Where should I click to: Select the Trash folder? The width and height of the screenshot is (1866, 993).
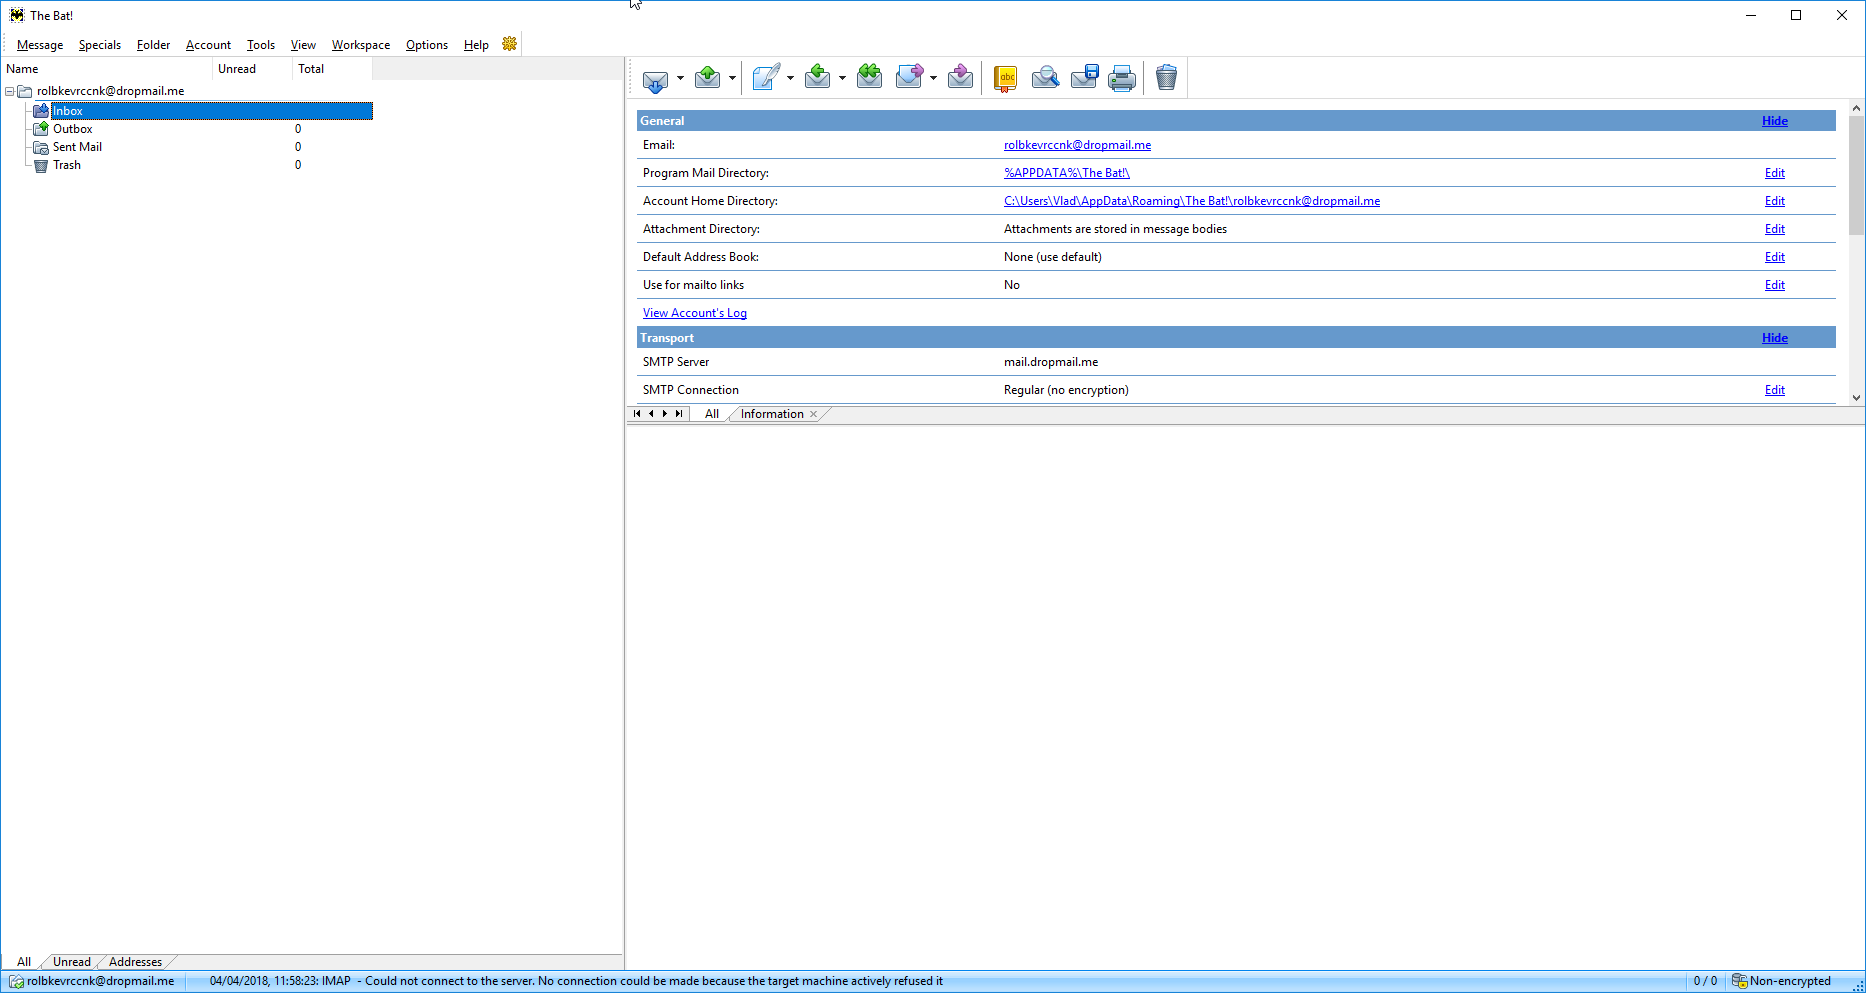tap(67, 165)
